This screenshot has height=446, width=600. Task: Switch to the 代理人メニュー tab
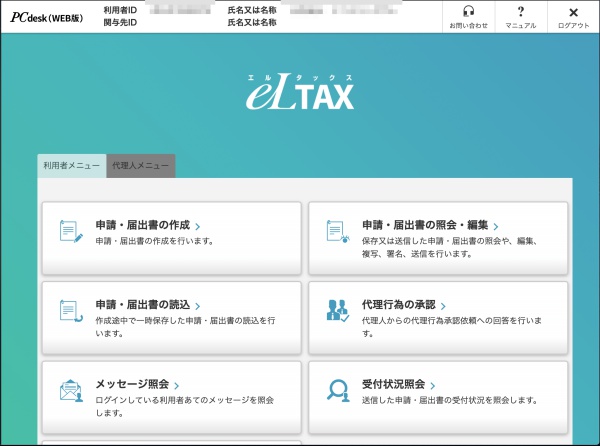141,166
